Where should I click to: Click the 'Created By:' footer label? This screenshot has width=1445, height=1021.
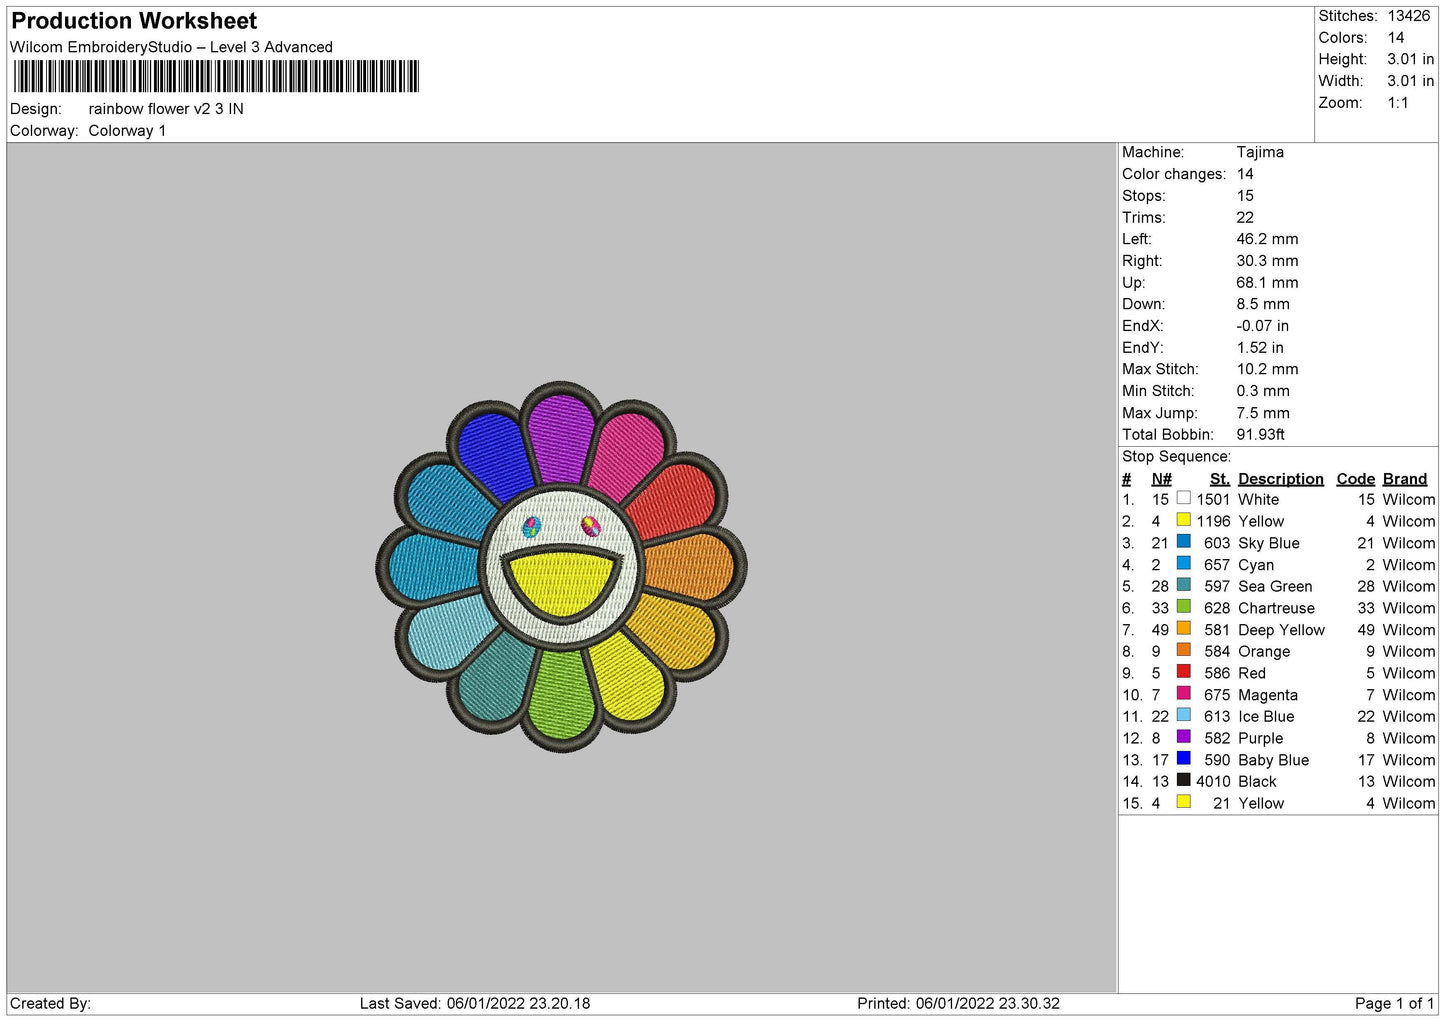(50, 1003)
